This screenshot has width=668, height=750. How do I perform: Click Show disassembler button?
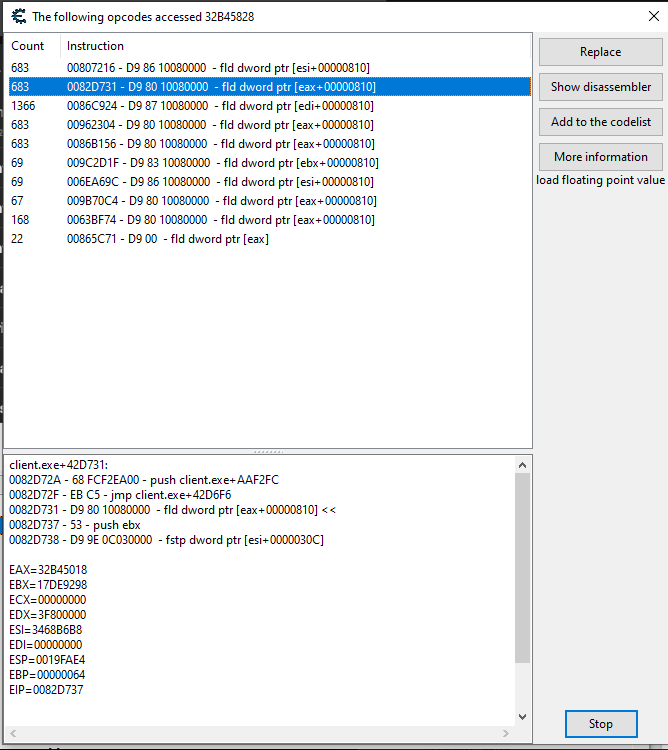tap(601, 87)
